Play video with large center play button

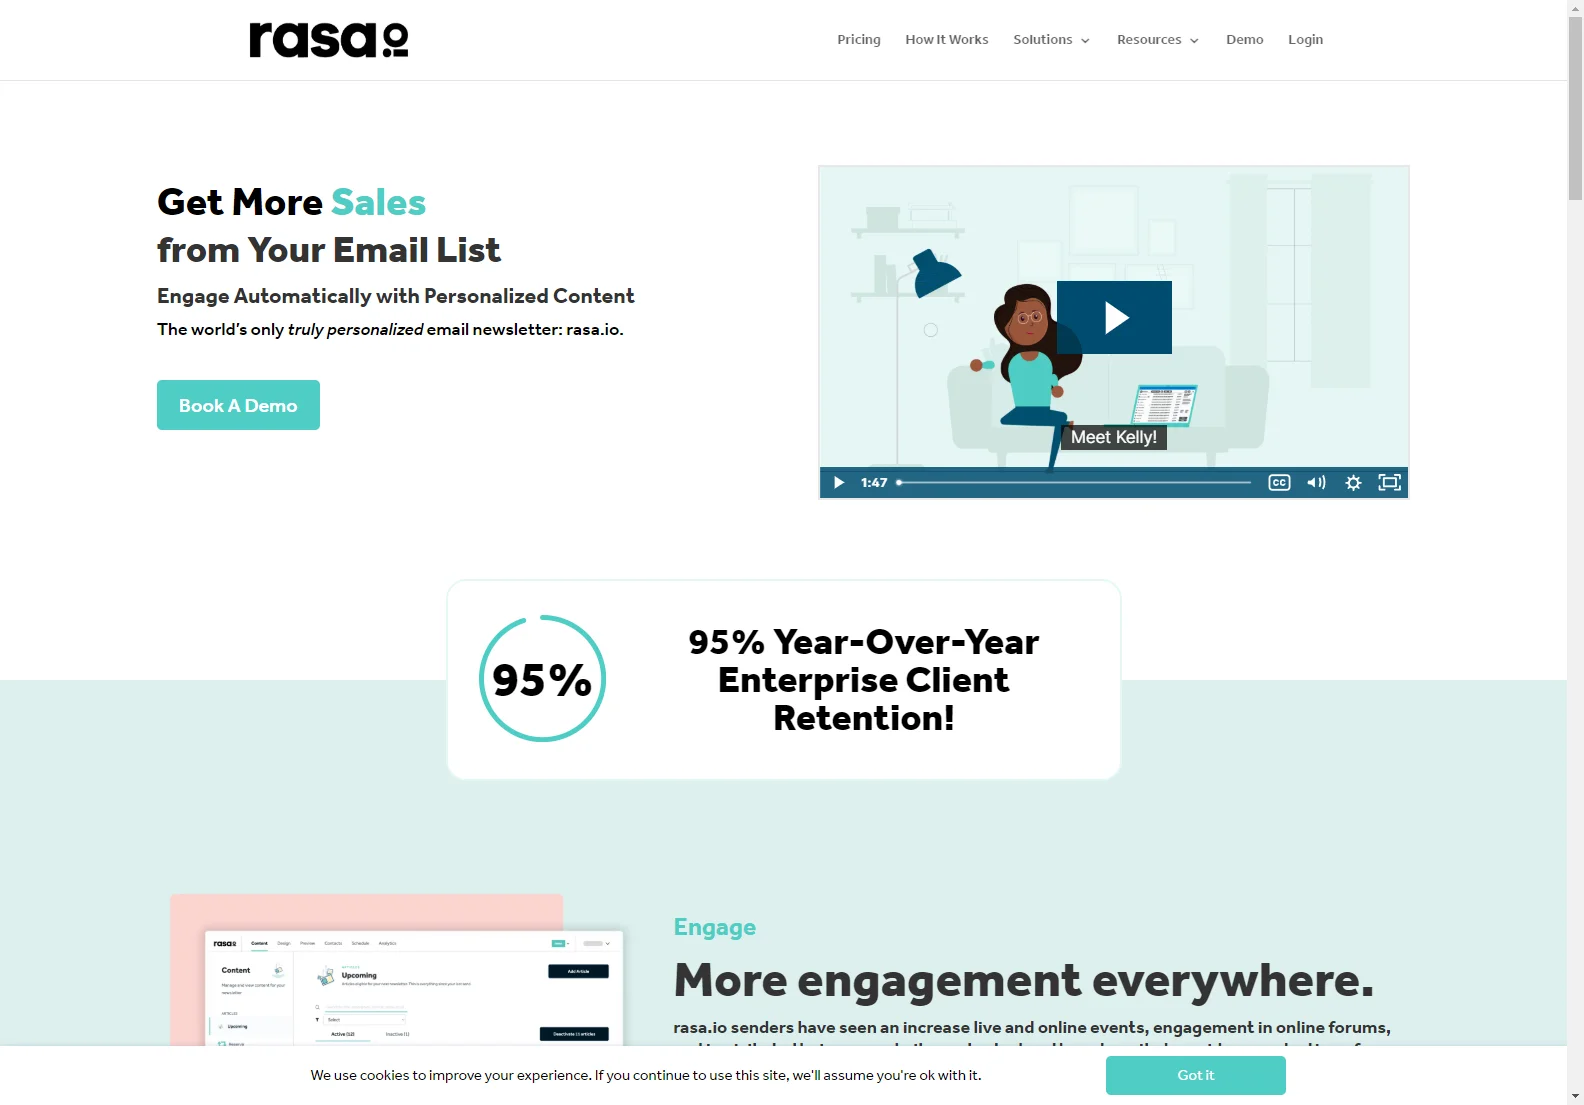click(1114, 318)
